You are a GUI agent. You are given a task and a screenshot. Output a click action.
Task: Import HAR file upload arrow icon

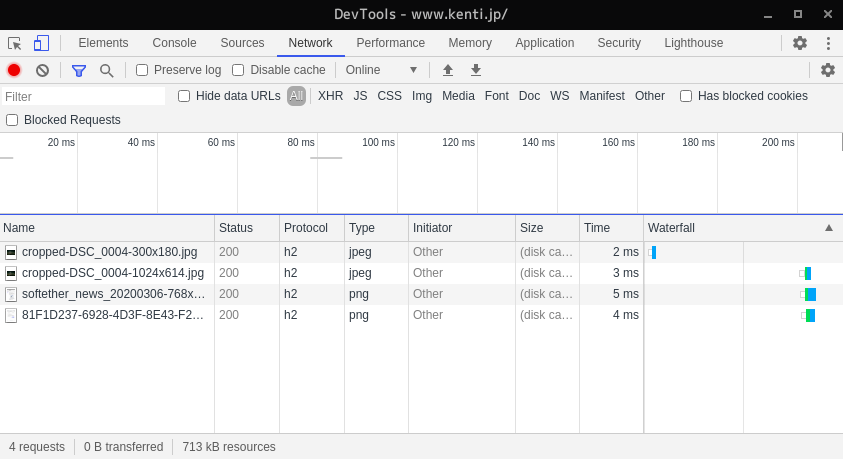[448, 70]
